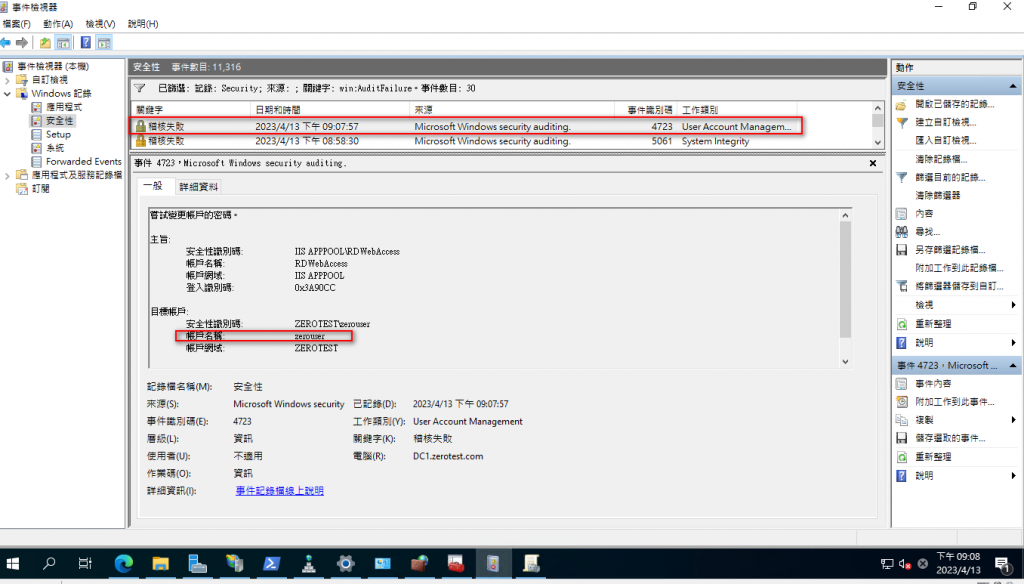Expand the 檢視 submenu arrow
Viewport: 1024px width, 584px height.
point(1014,305)
